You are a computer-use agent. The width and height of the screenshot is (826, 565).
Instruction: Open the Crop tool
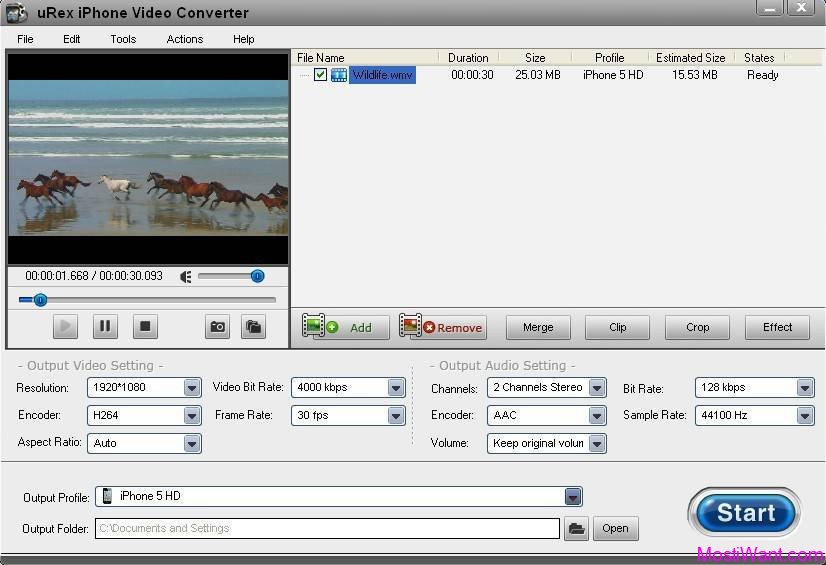pos(697,328)
